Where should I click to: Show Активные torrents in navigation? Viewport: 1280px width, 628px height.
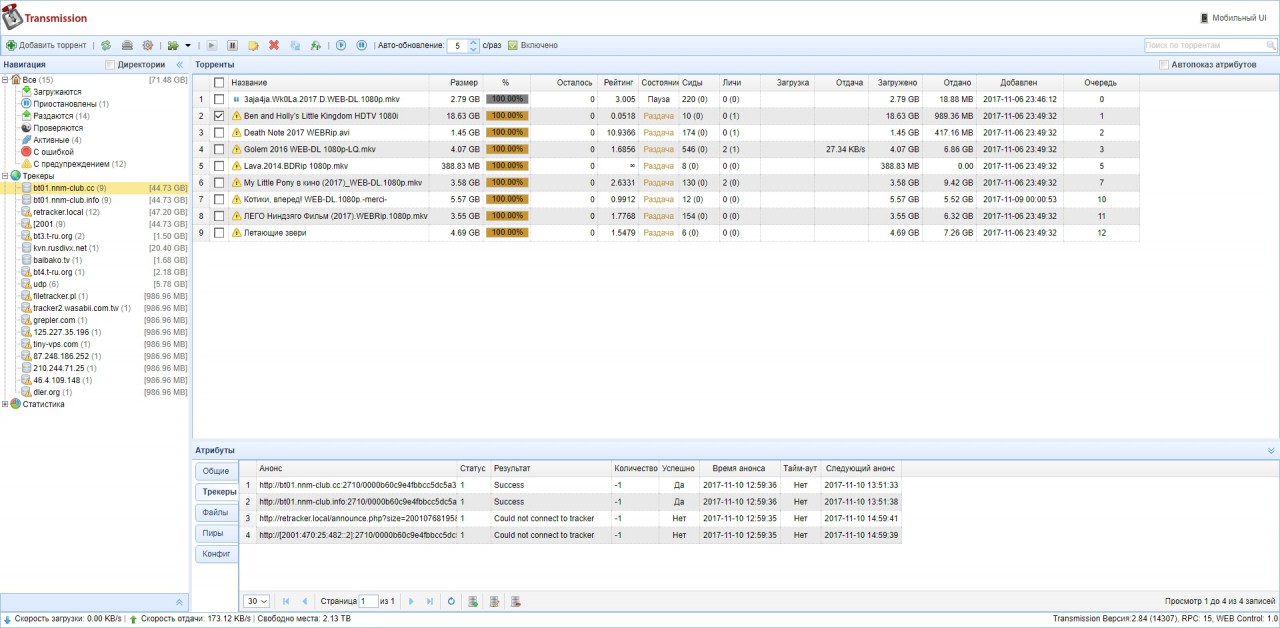pos(51,140)
